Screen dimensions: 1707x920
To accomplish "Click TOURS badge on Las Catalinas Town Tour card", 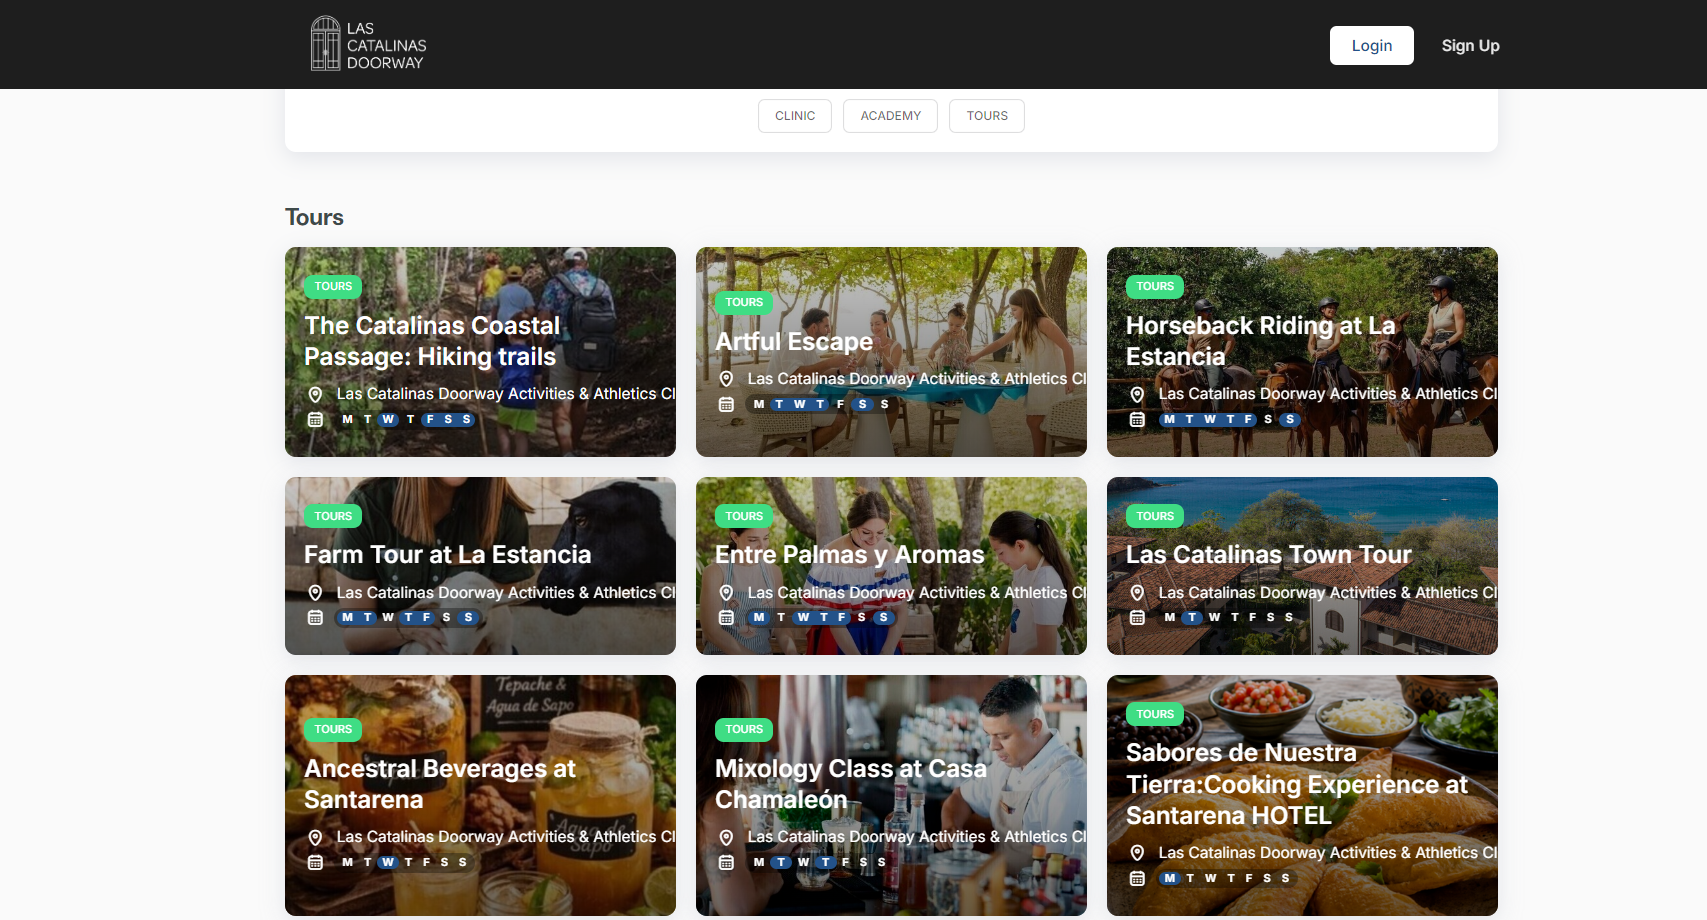I will pos(1155,516).
